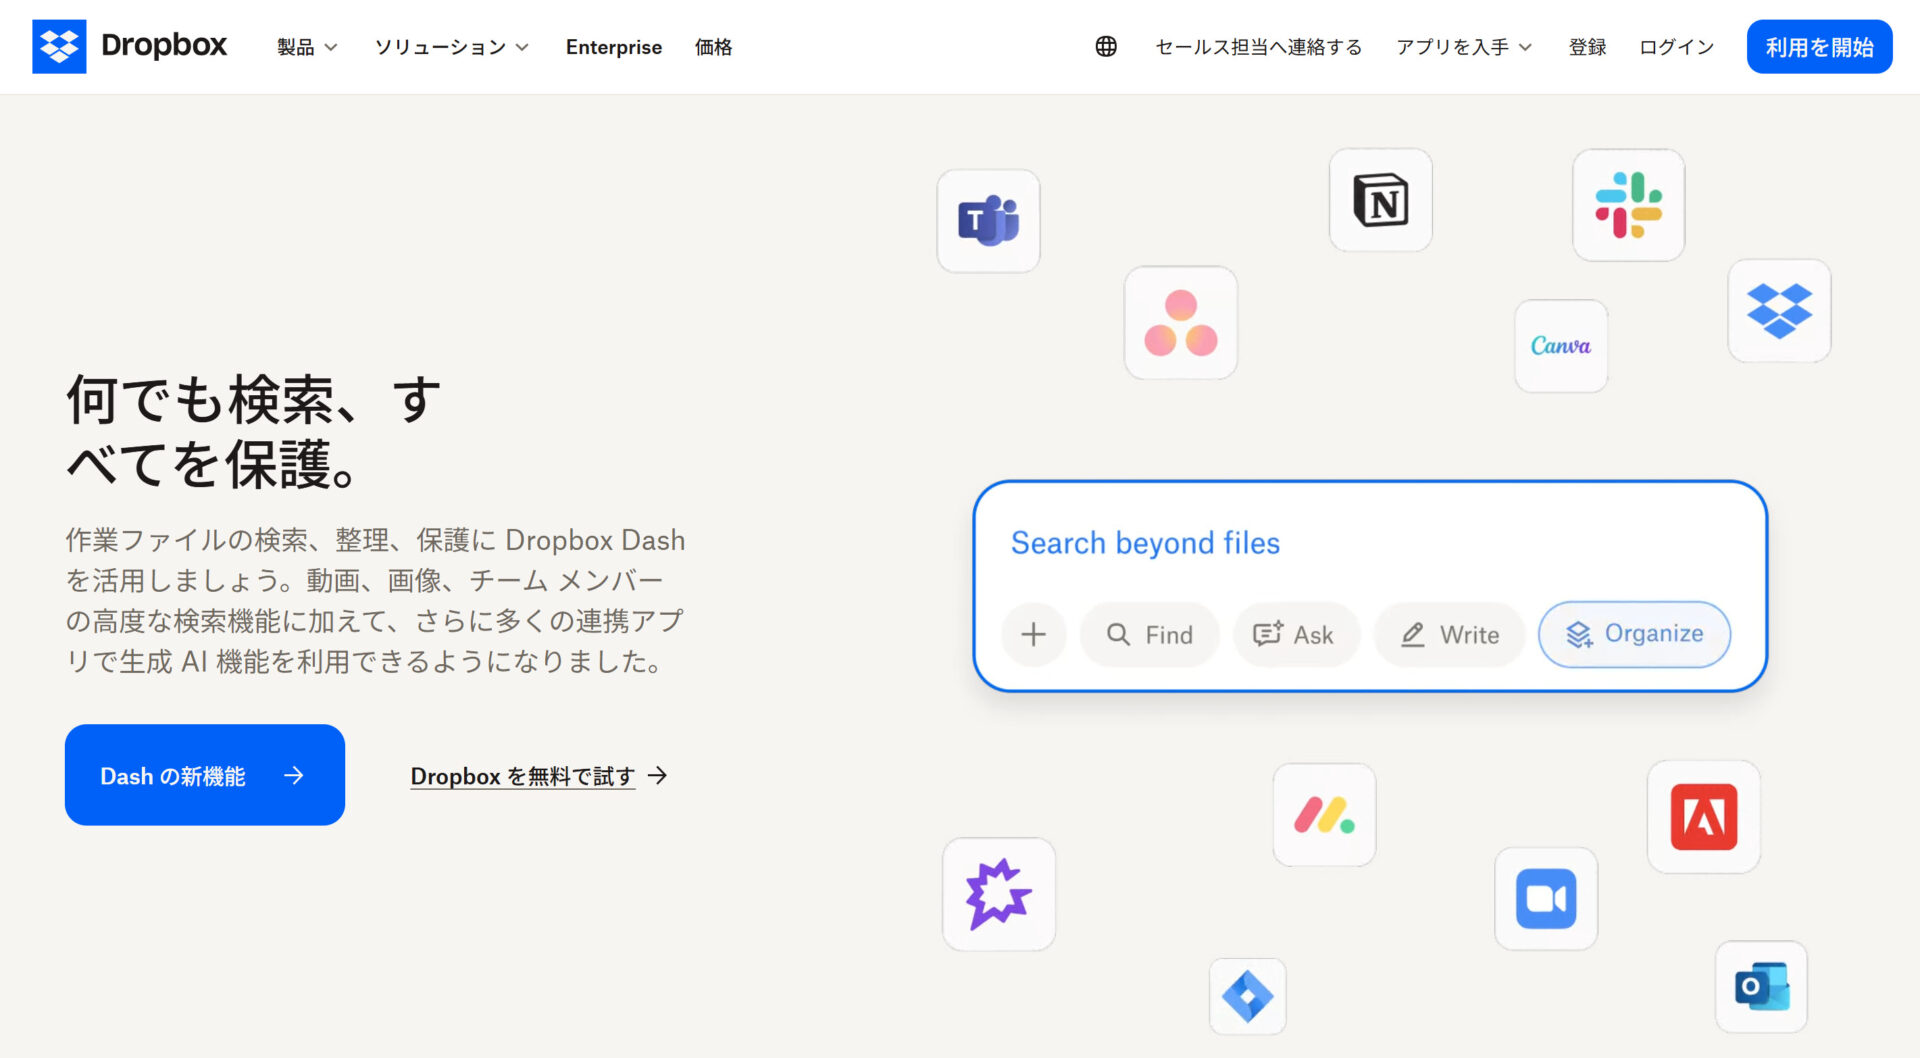Click the Canva app icon

tap(1561, 346)
